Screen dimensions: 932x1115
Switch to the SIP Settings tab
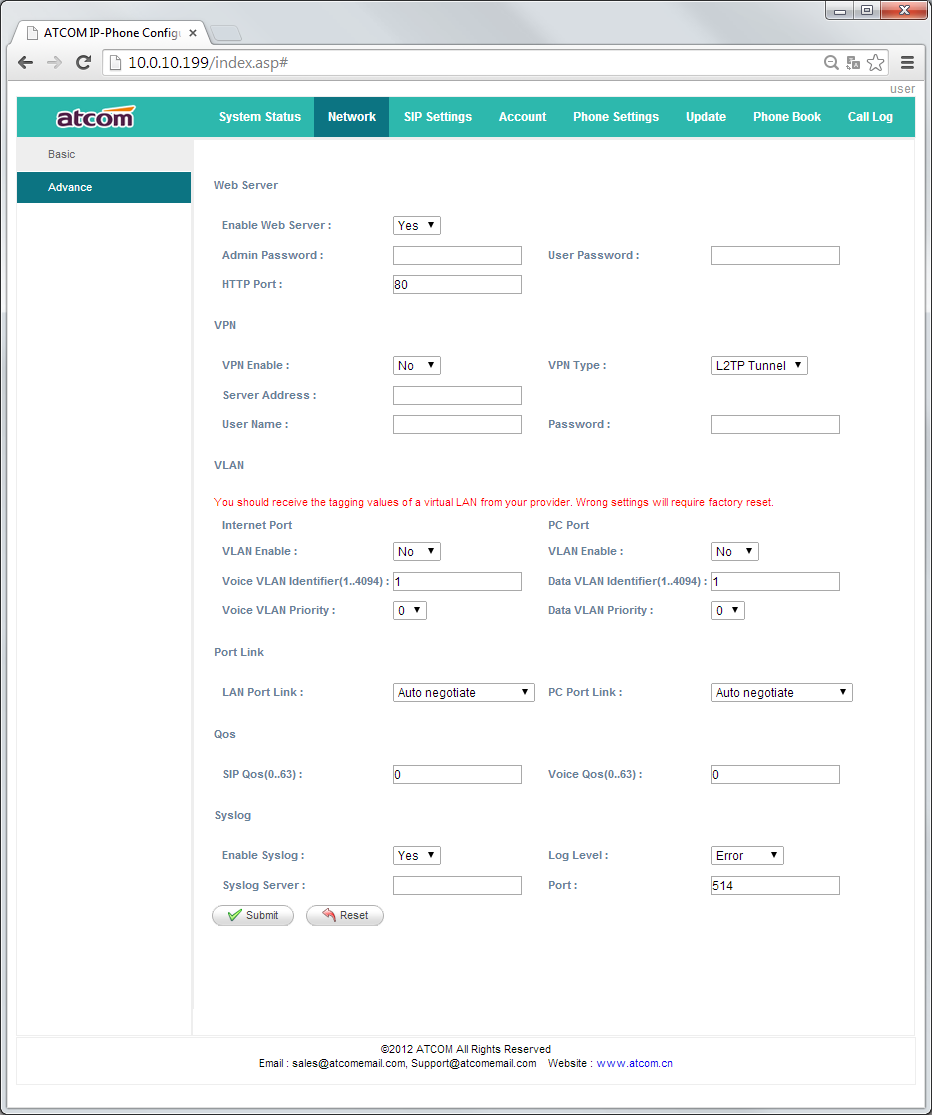click(438, 117)
